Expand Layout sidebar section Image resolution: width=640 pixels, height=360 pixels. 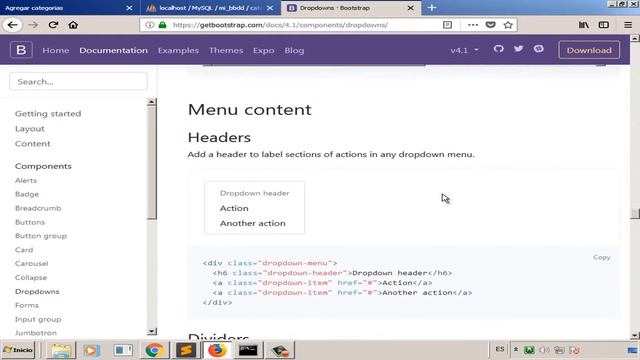click(x=29, y=129)
